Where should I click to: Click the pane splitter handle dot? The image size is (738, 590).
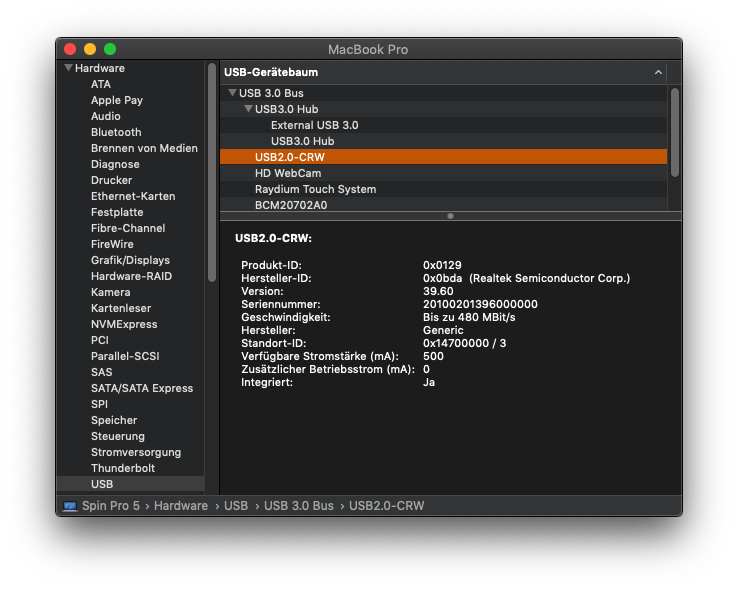click(450, 216)
